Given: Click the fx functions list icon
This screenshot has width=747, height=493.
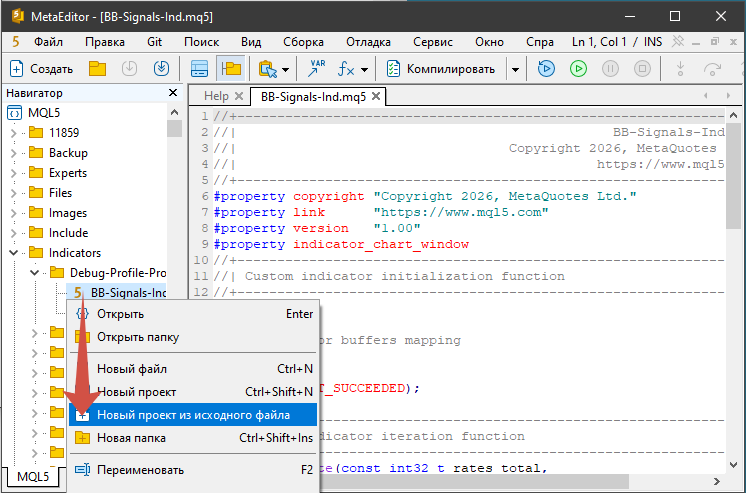Looking at the screenshot, I should 346,69.
